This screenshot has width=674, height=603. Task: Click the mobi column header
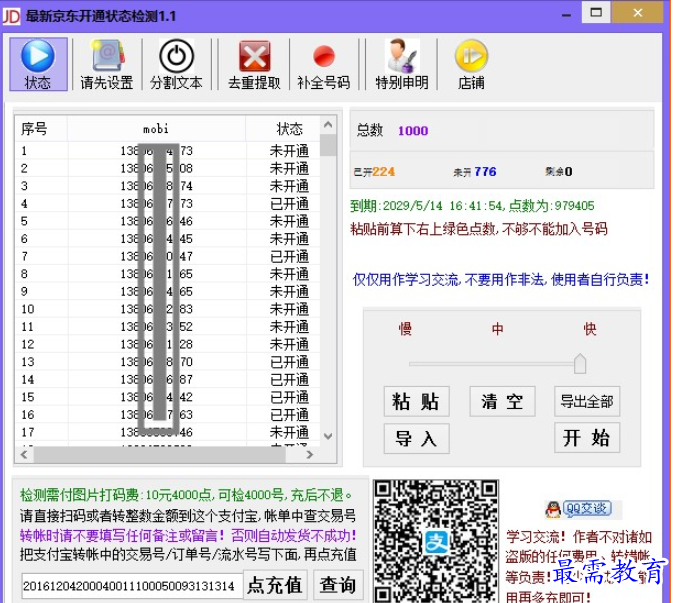(156, 129)
